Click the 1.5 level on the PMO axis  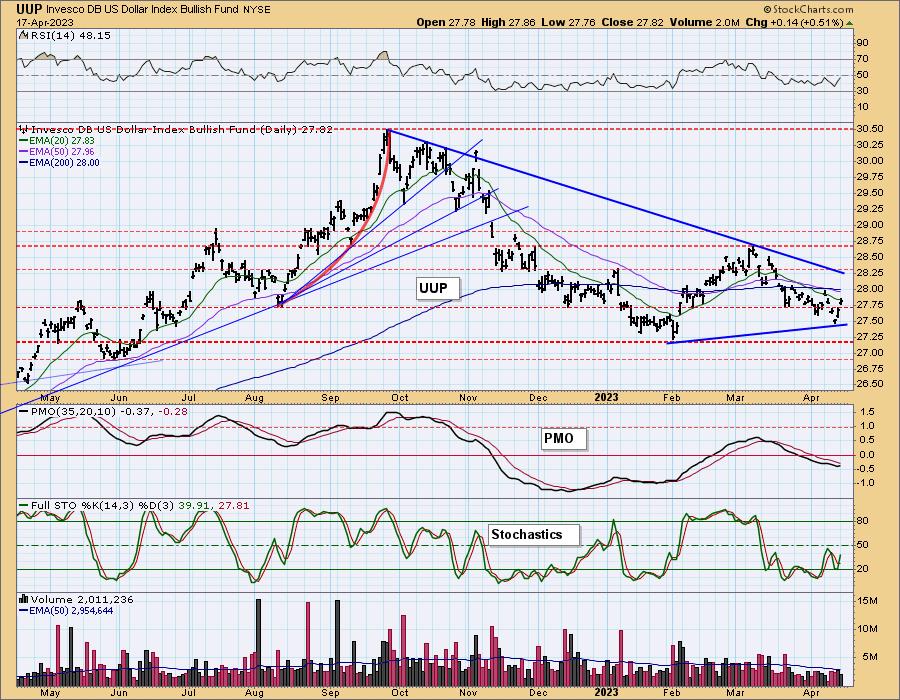tap(867, 412)
